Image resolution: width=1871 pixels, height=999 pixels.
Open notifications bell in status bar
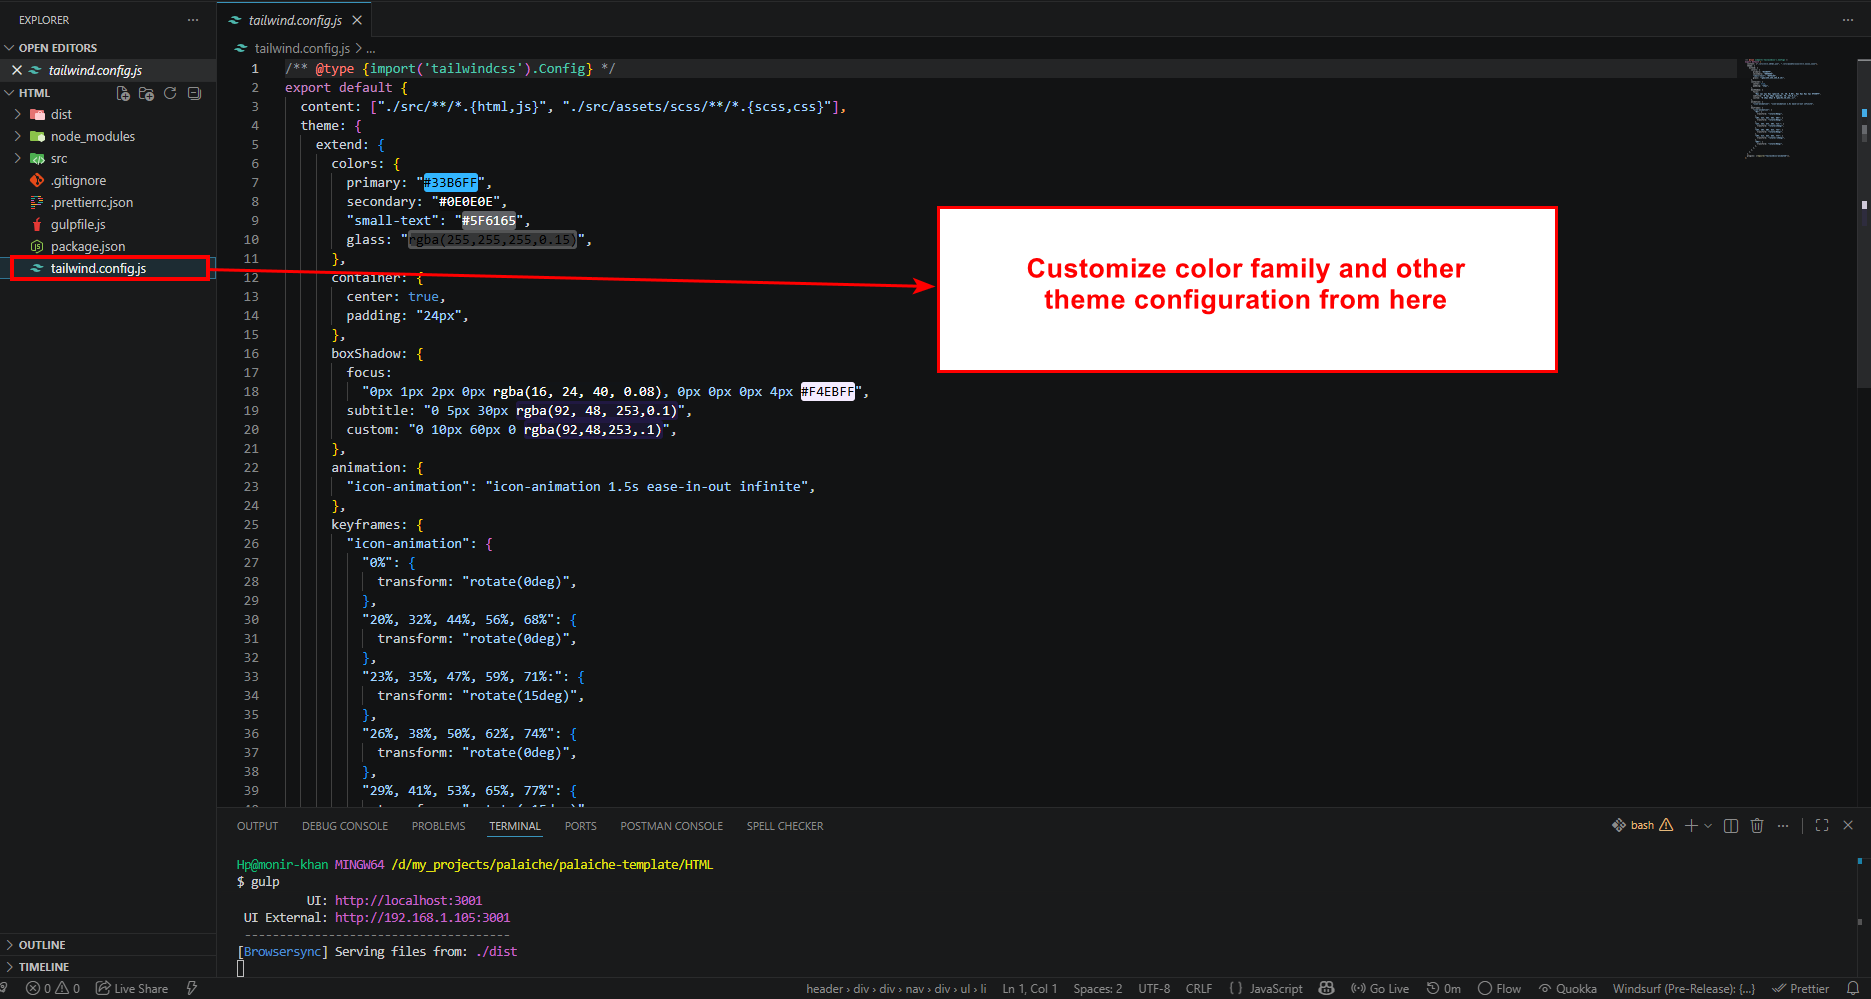1853,989
